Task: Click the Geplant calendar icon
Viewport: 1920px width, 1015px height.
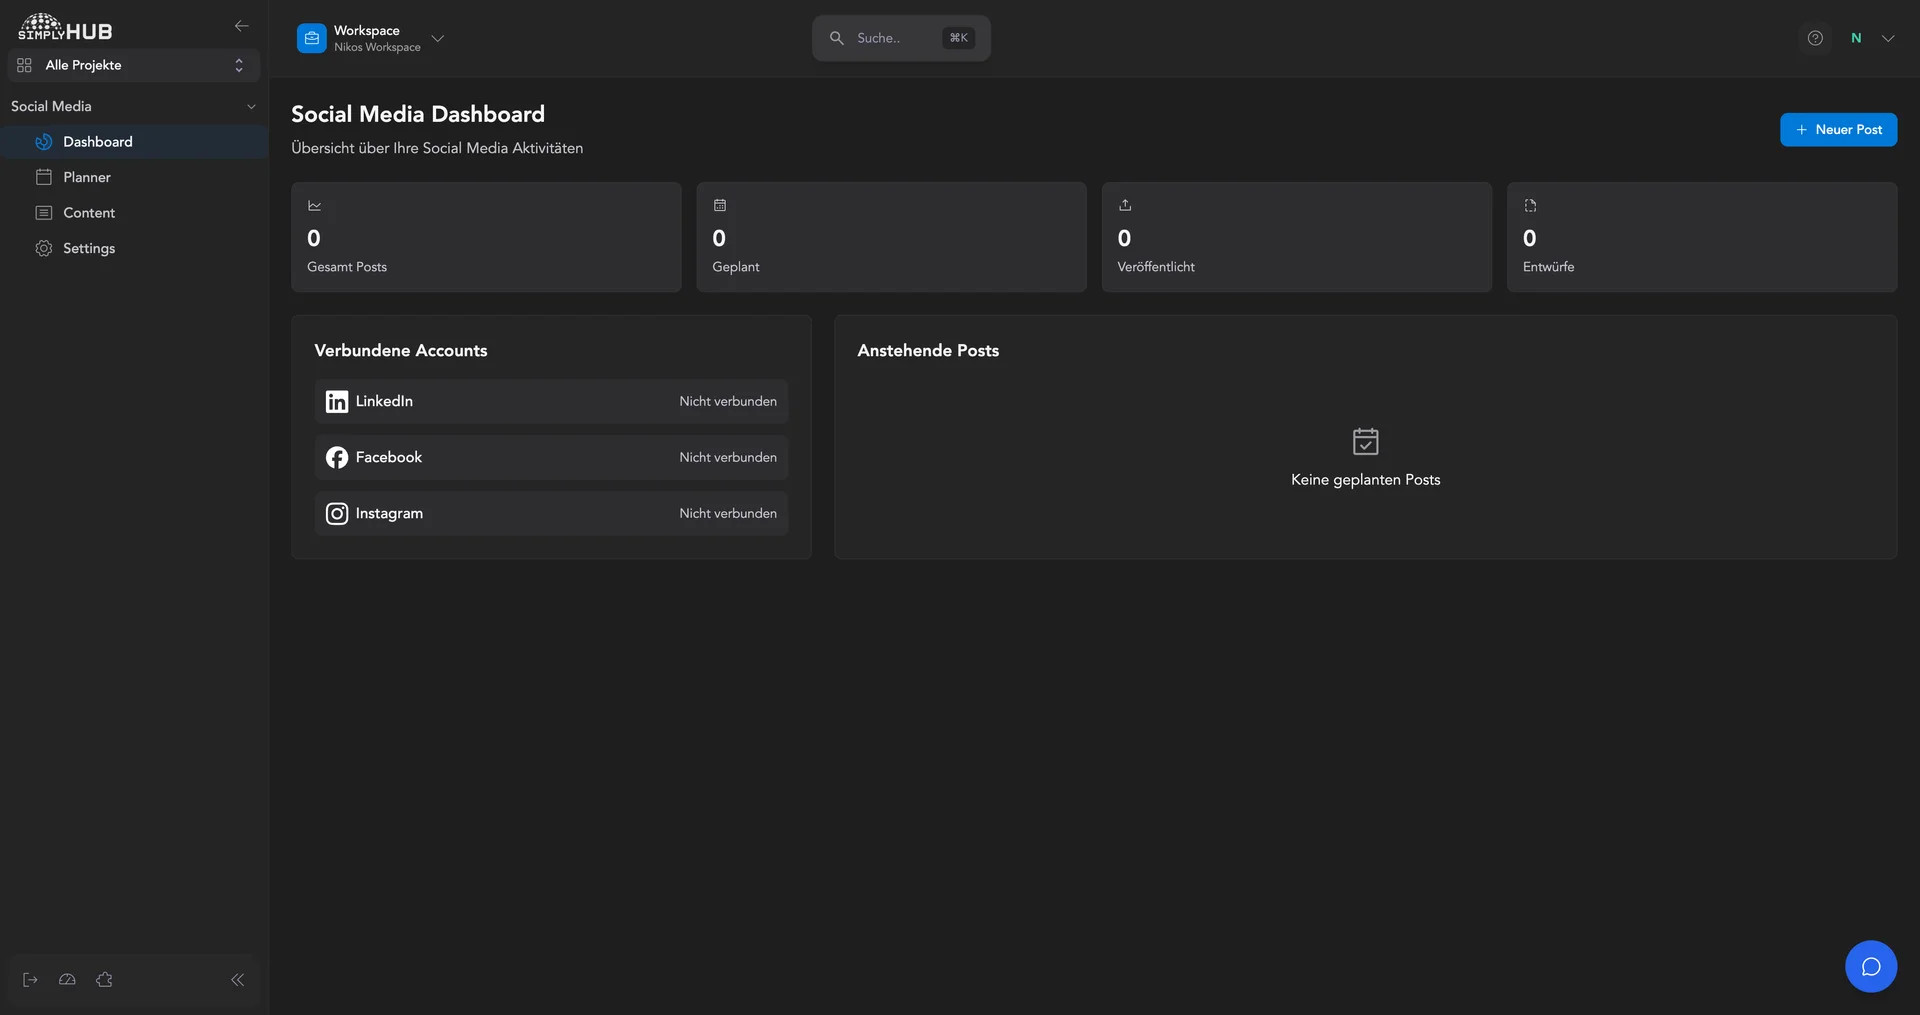Action: pyautogui.click(x=720, y=205)
